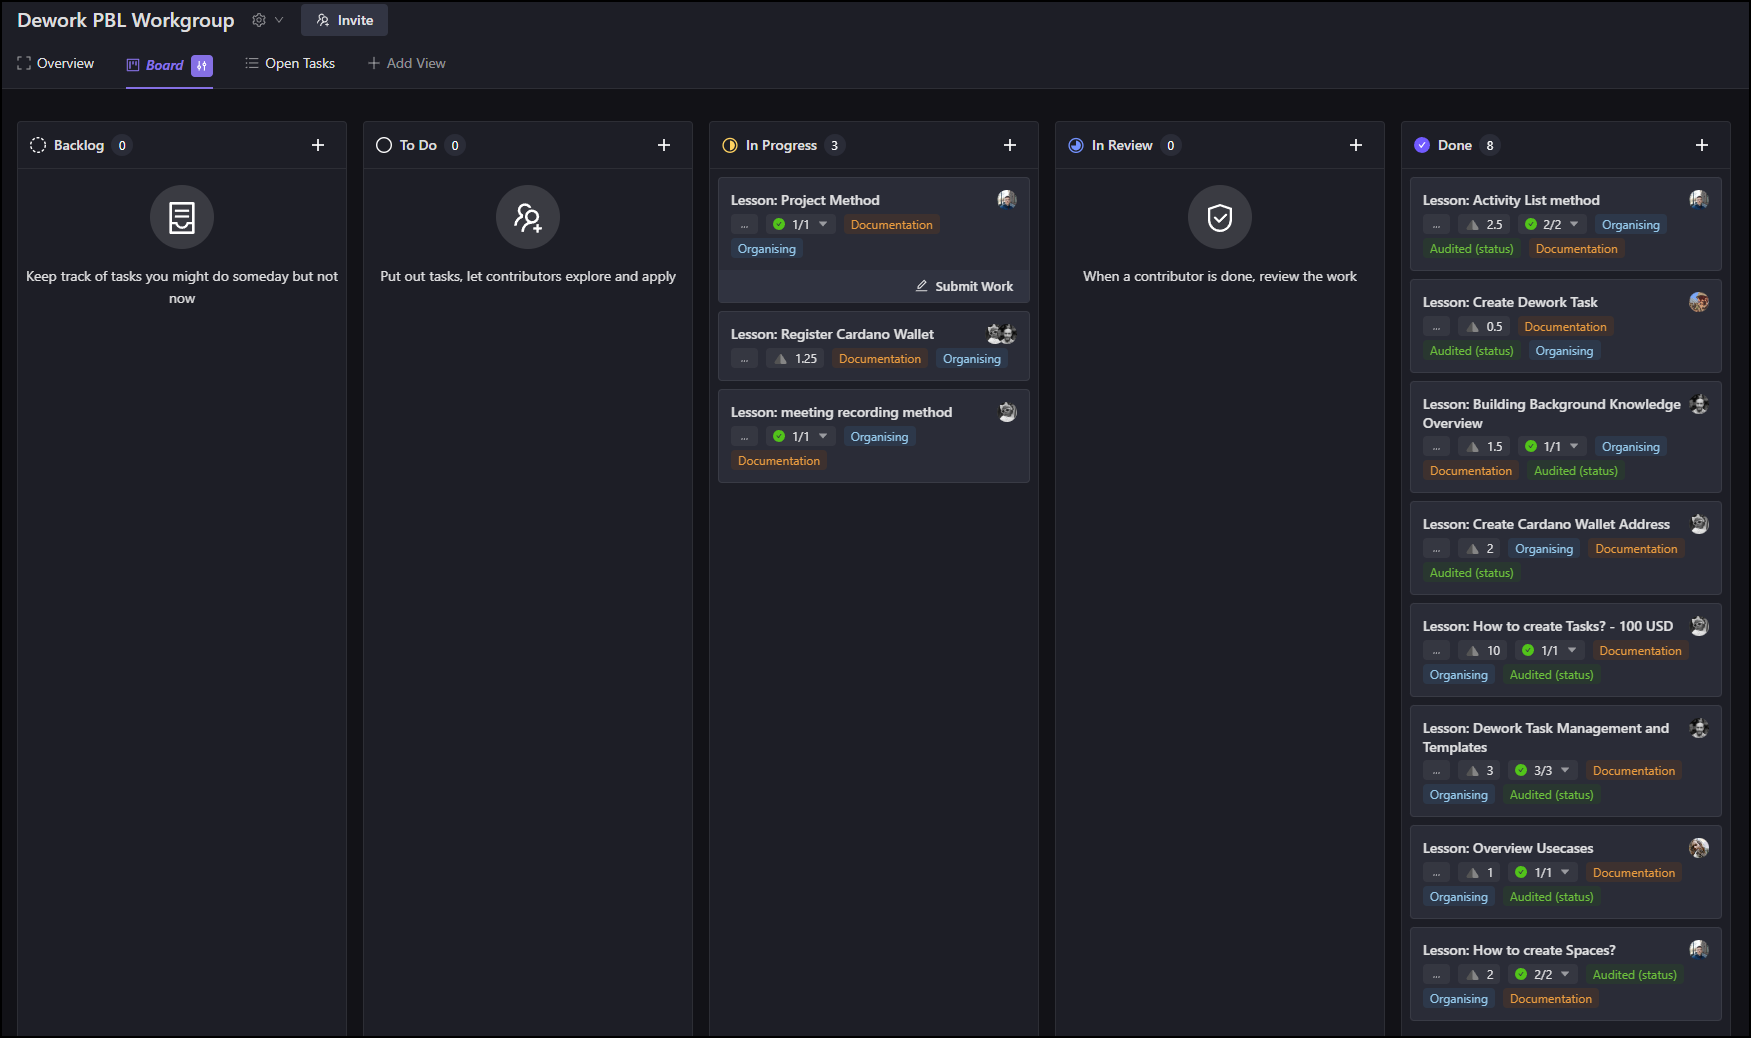The height and width of the screenshot is (1038, 1751).
Task: Click the To Do add-contributor icon
Action: 528,217
